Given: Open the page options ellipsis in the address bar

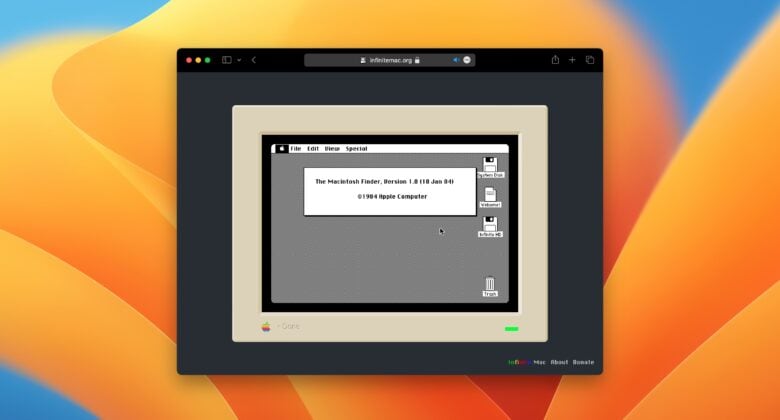Looking at the screenshot, I should tap(467, 60).
